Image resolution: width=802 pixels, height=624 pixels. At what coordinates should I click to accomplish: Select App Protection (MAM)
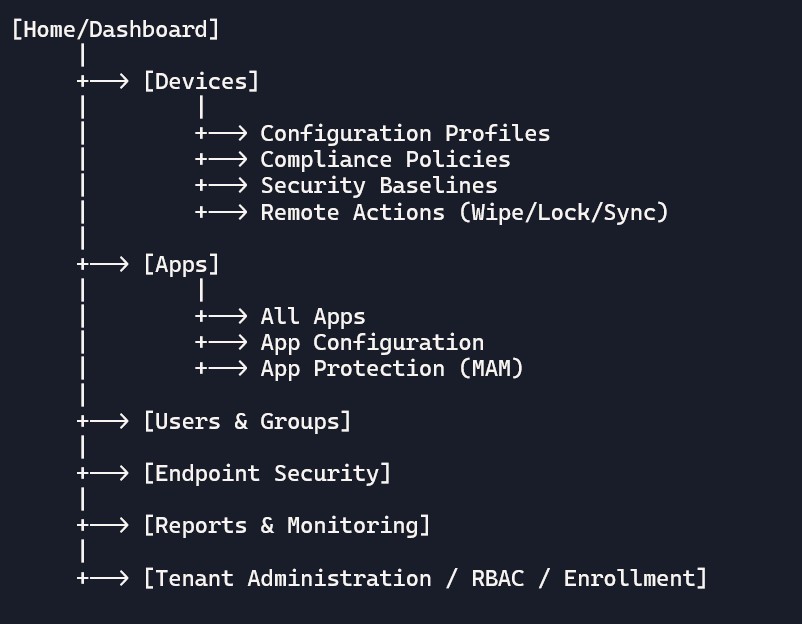(x=392, y=368)
